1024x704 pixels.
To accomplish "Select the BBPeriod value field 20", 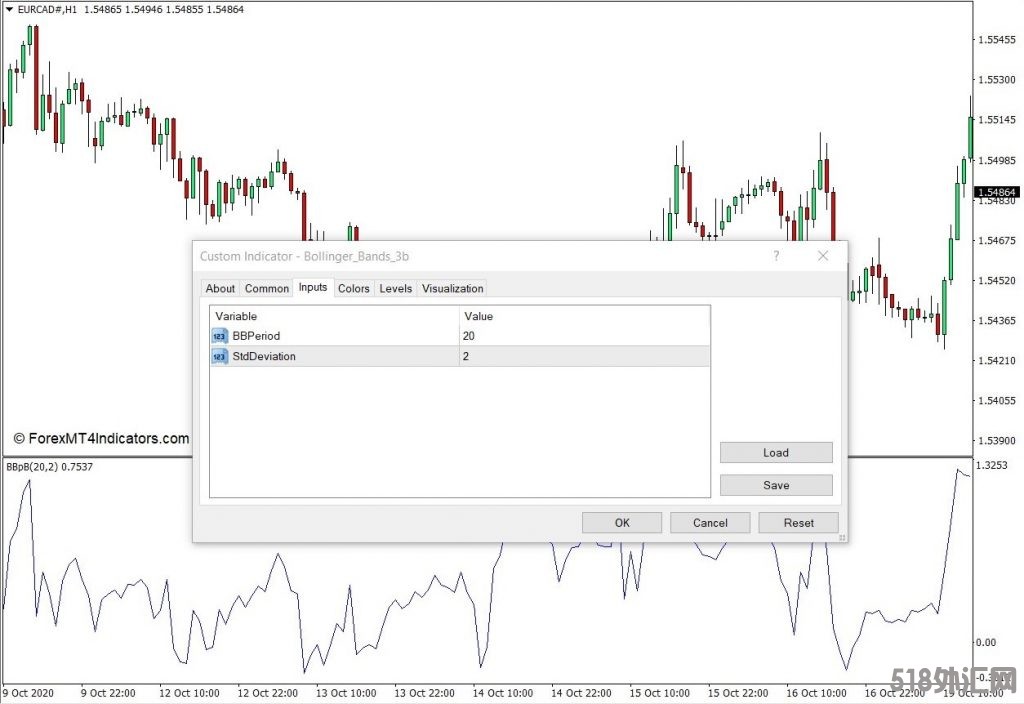I will tap(584, 336).
